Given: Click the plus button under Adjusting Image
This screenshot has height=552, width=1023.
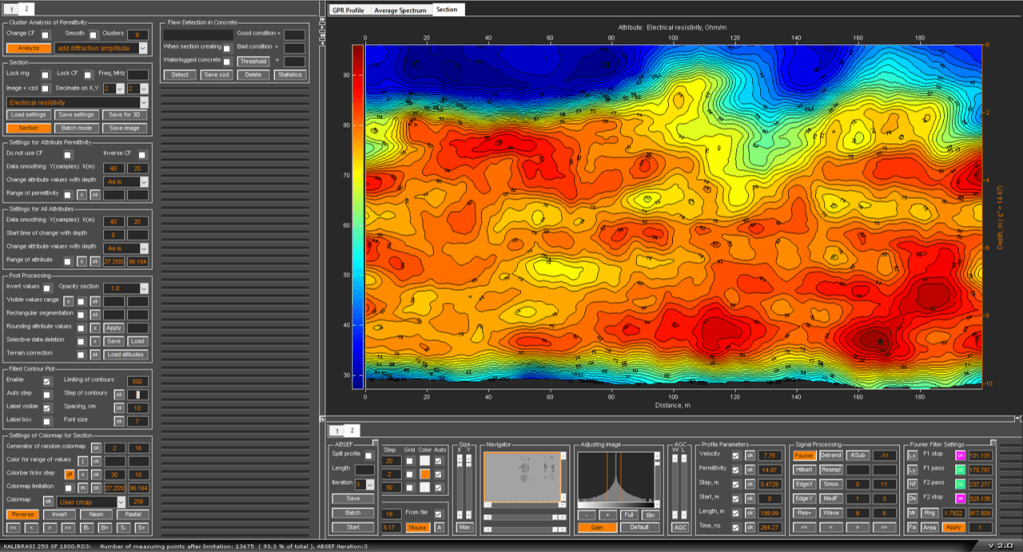Looking at the screenshot, I should pos(607,514).
